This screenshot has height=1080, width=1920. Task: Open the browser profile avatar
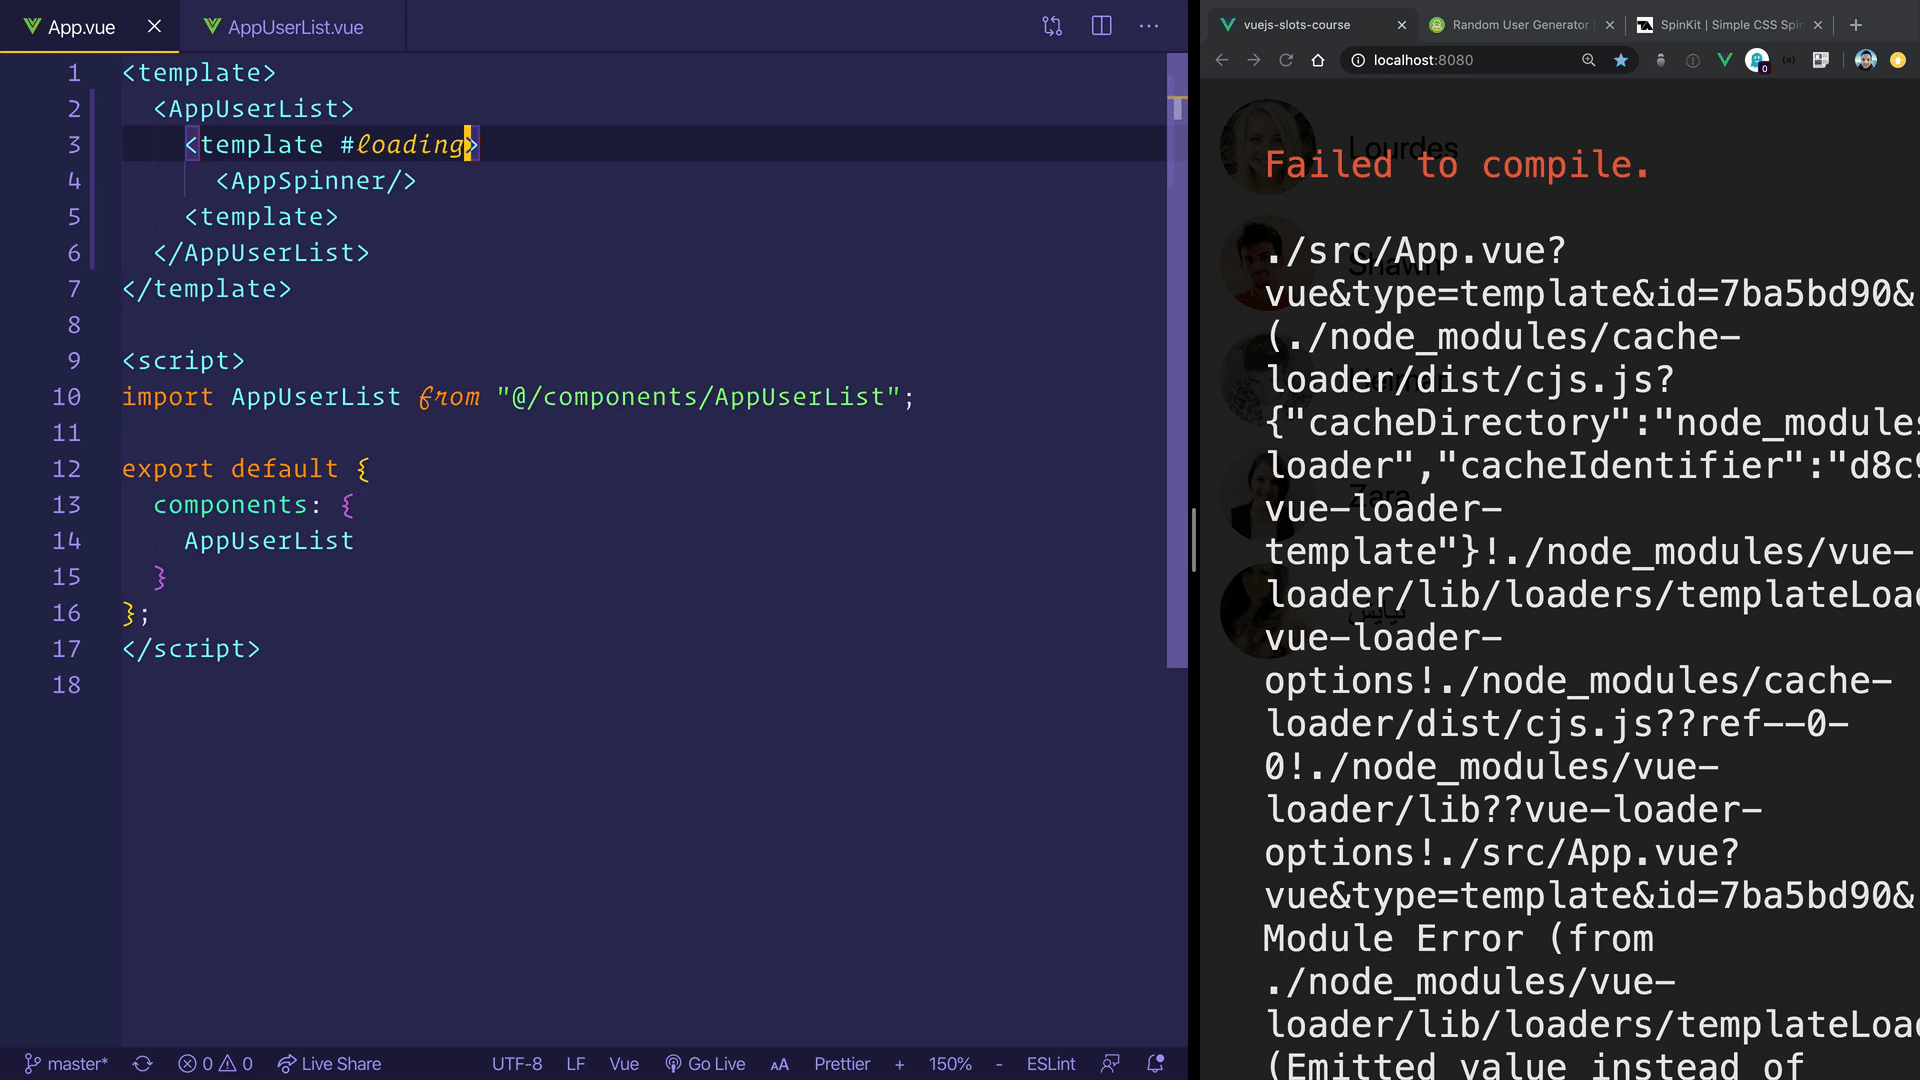tap(1866, 60)
